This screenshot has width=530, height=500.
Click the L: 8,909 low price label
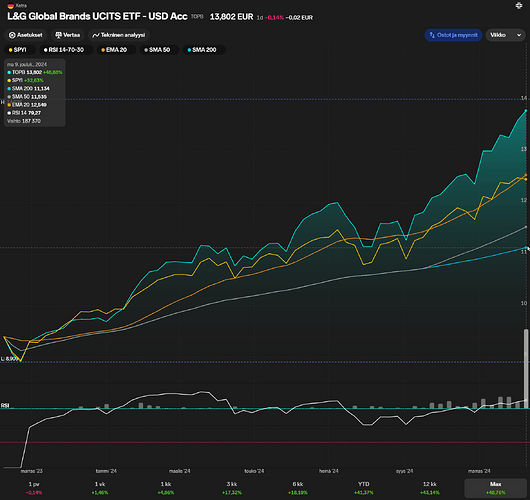point(9,359)
